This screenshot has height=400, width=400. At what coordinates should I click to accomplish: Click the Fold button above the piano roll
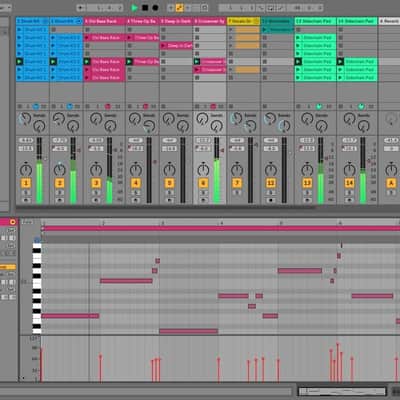tap(27, 222)
